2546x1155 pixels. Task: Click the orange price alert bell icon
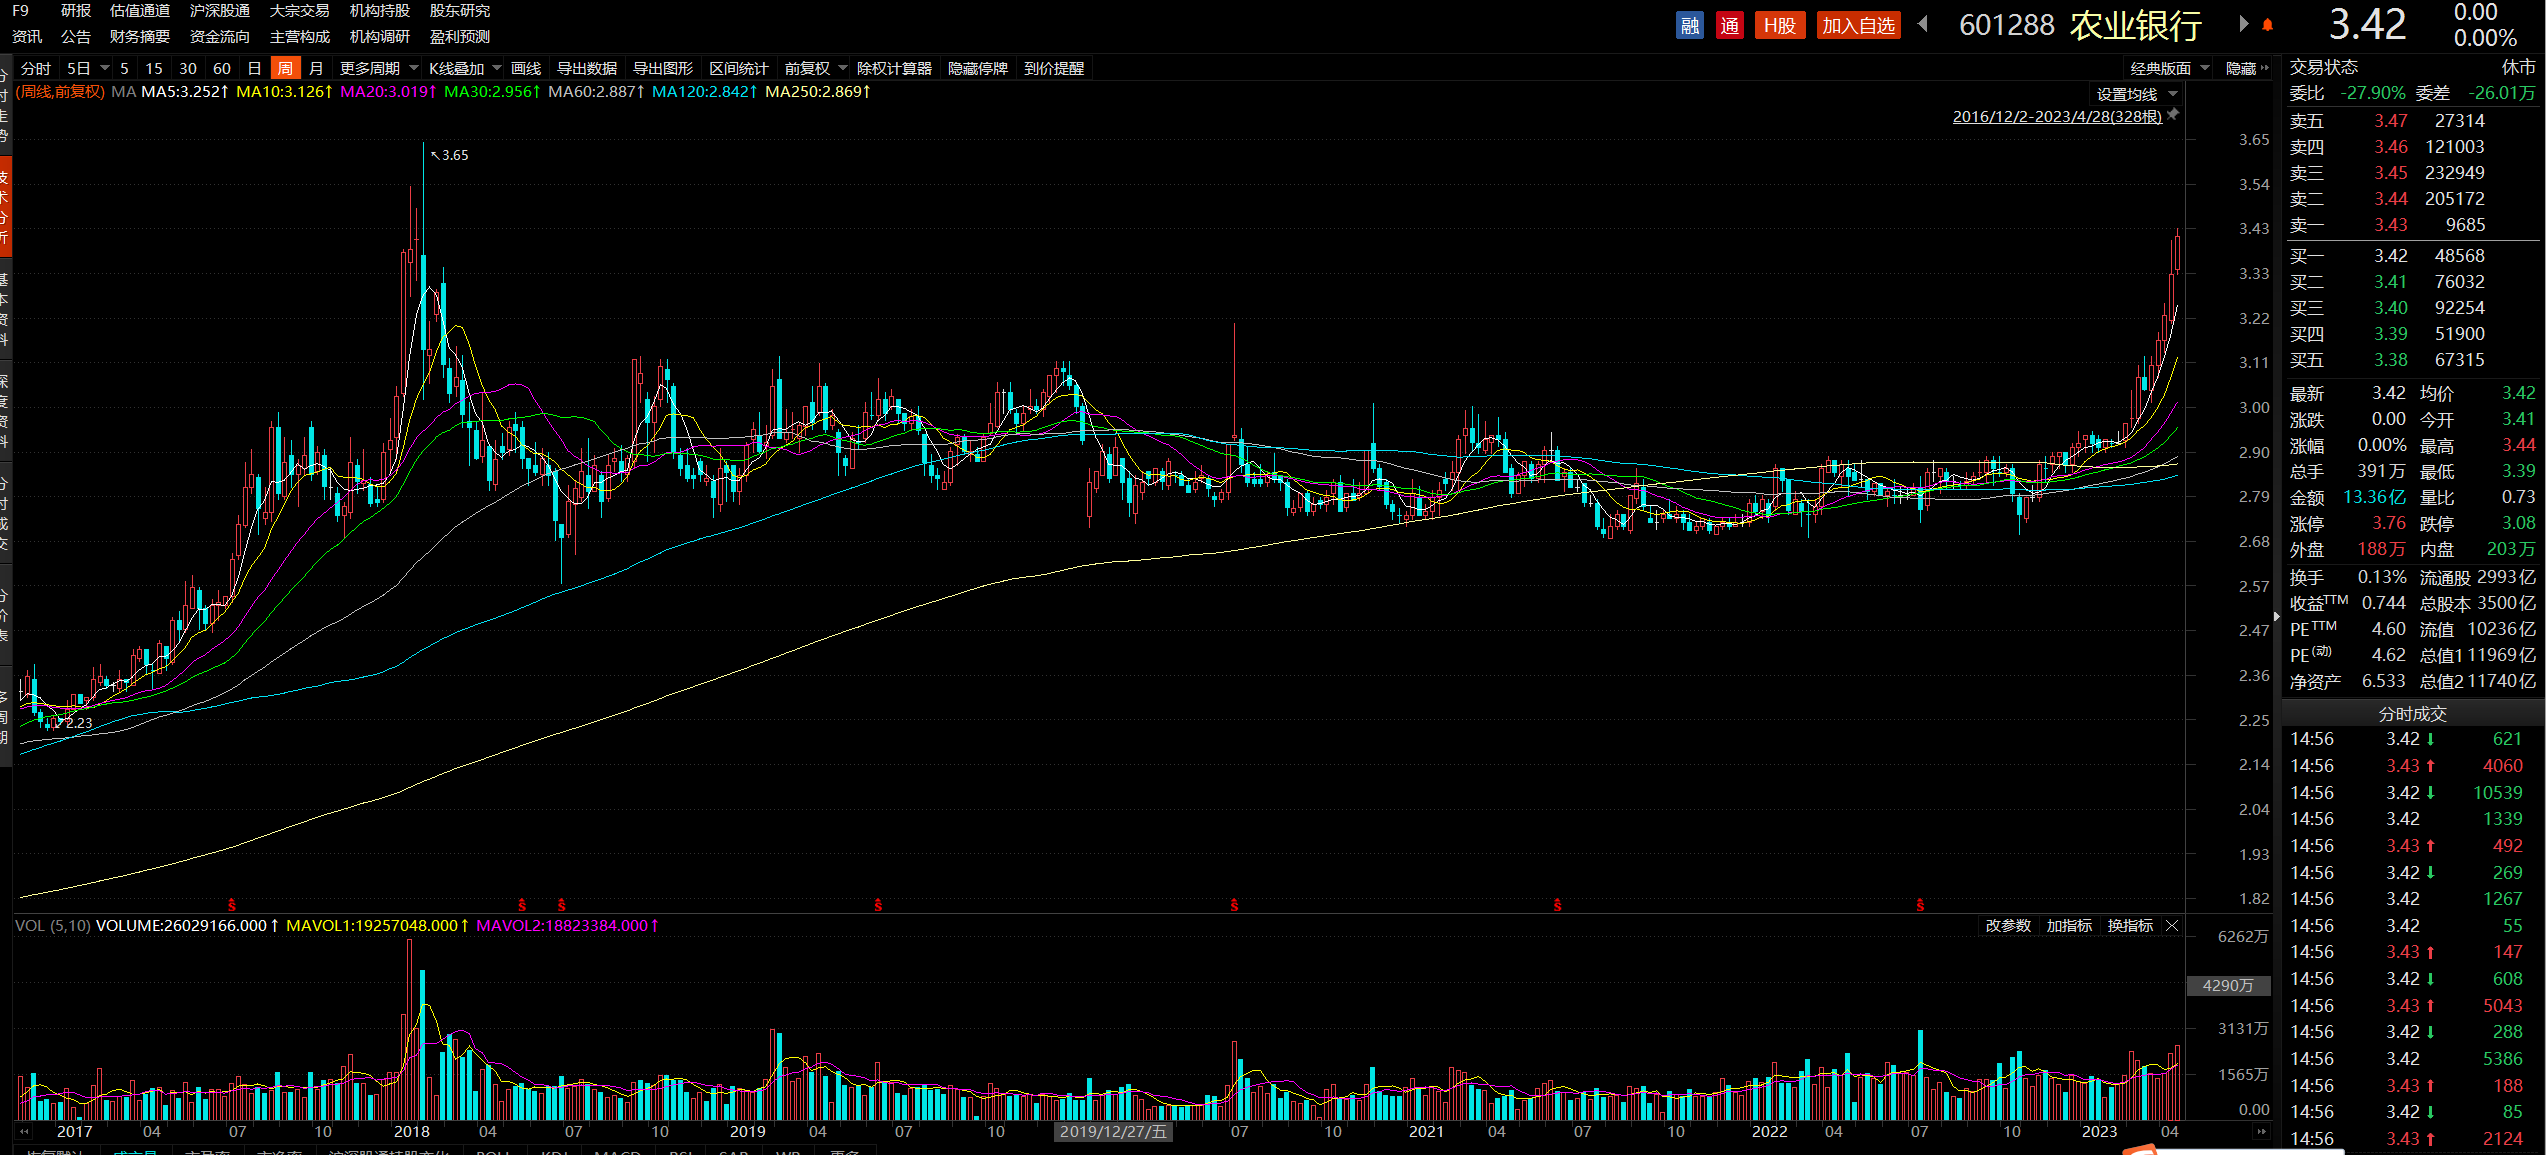[2267, 25]
